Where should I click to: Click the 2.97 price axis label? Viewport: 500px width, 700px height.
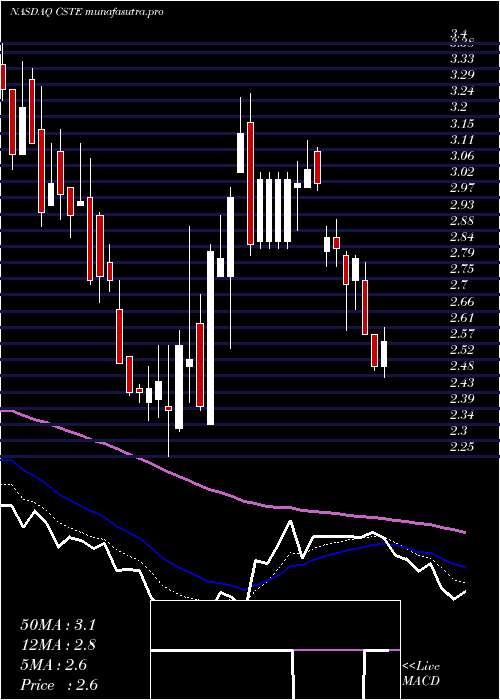462,188
